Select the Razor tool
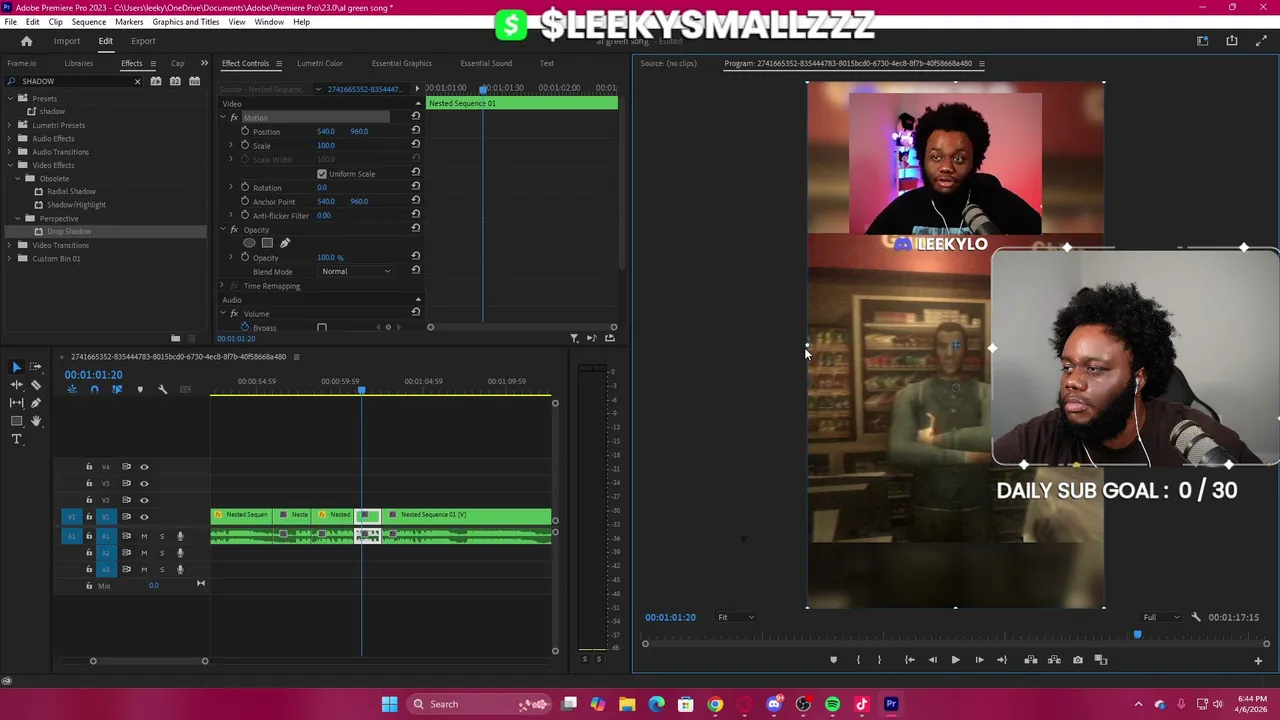1280x720 pixels. (x=36, y=385)
